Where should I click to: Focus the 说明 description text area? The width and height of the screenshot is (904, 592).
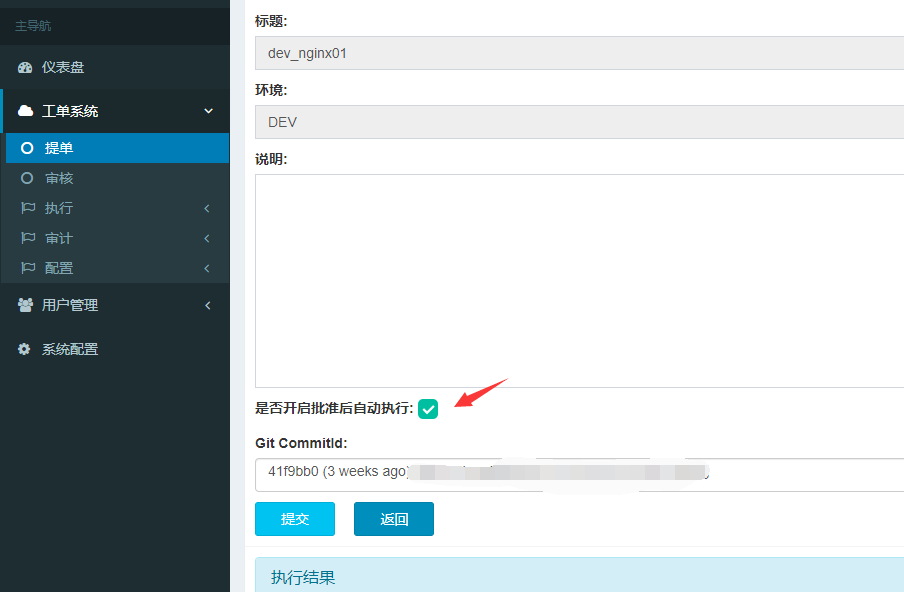[579, 281]
